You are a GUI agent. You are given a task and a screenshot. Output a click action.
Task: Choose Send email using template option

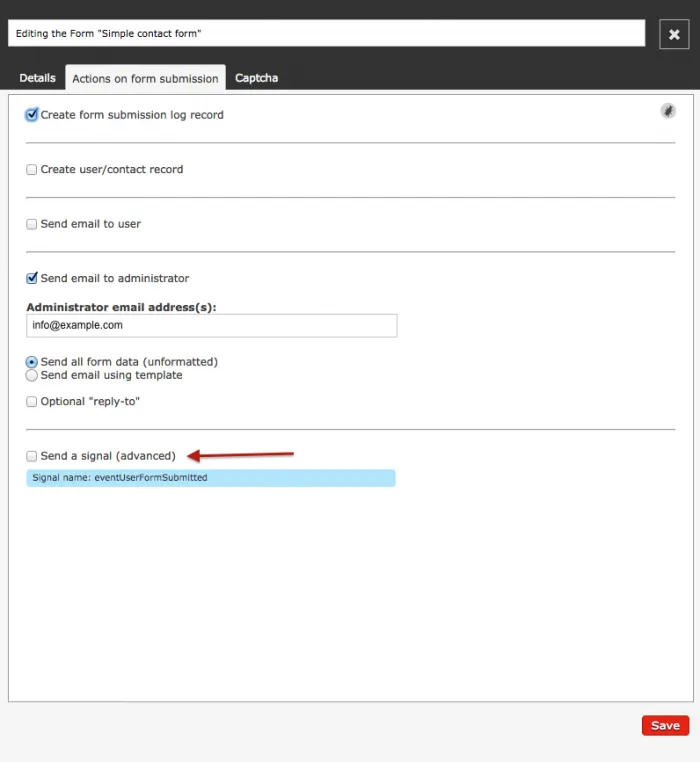coord(32,376)
